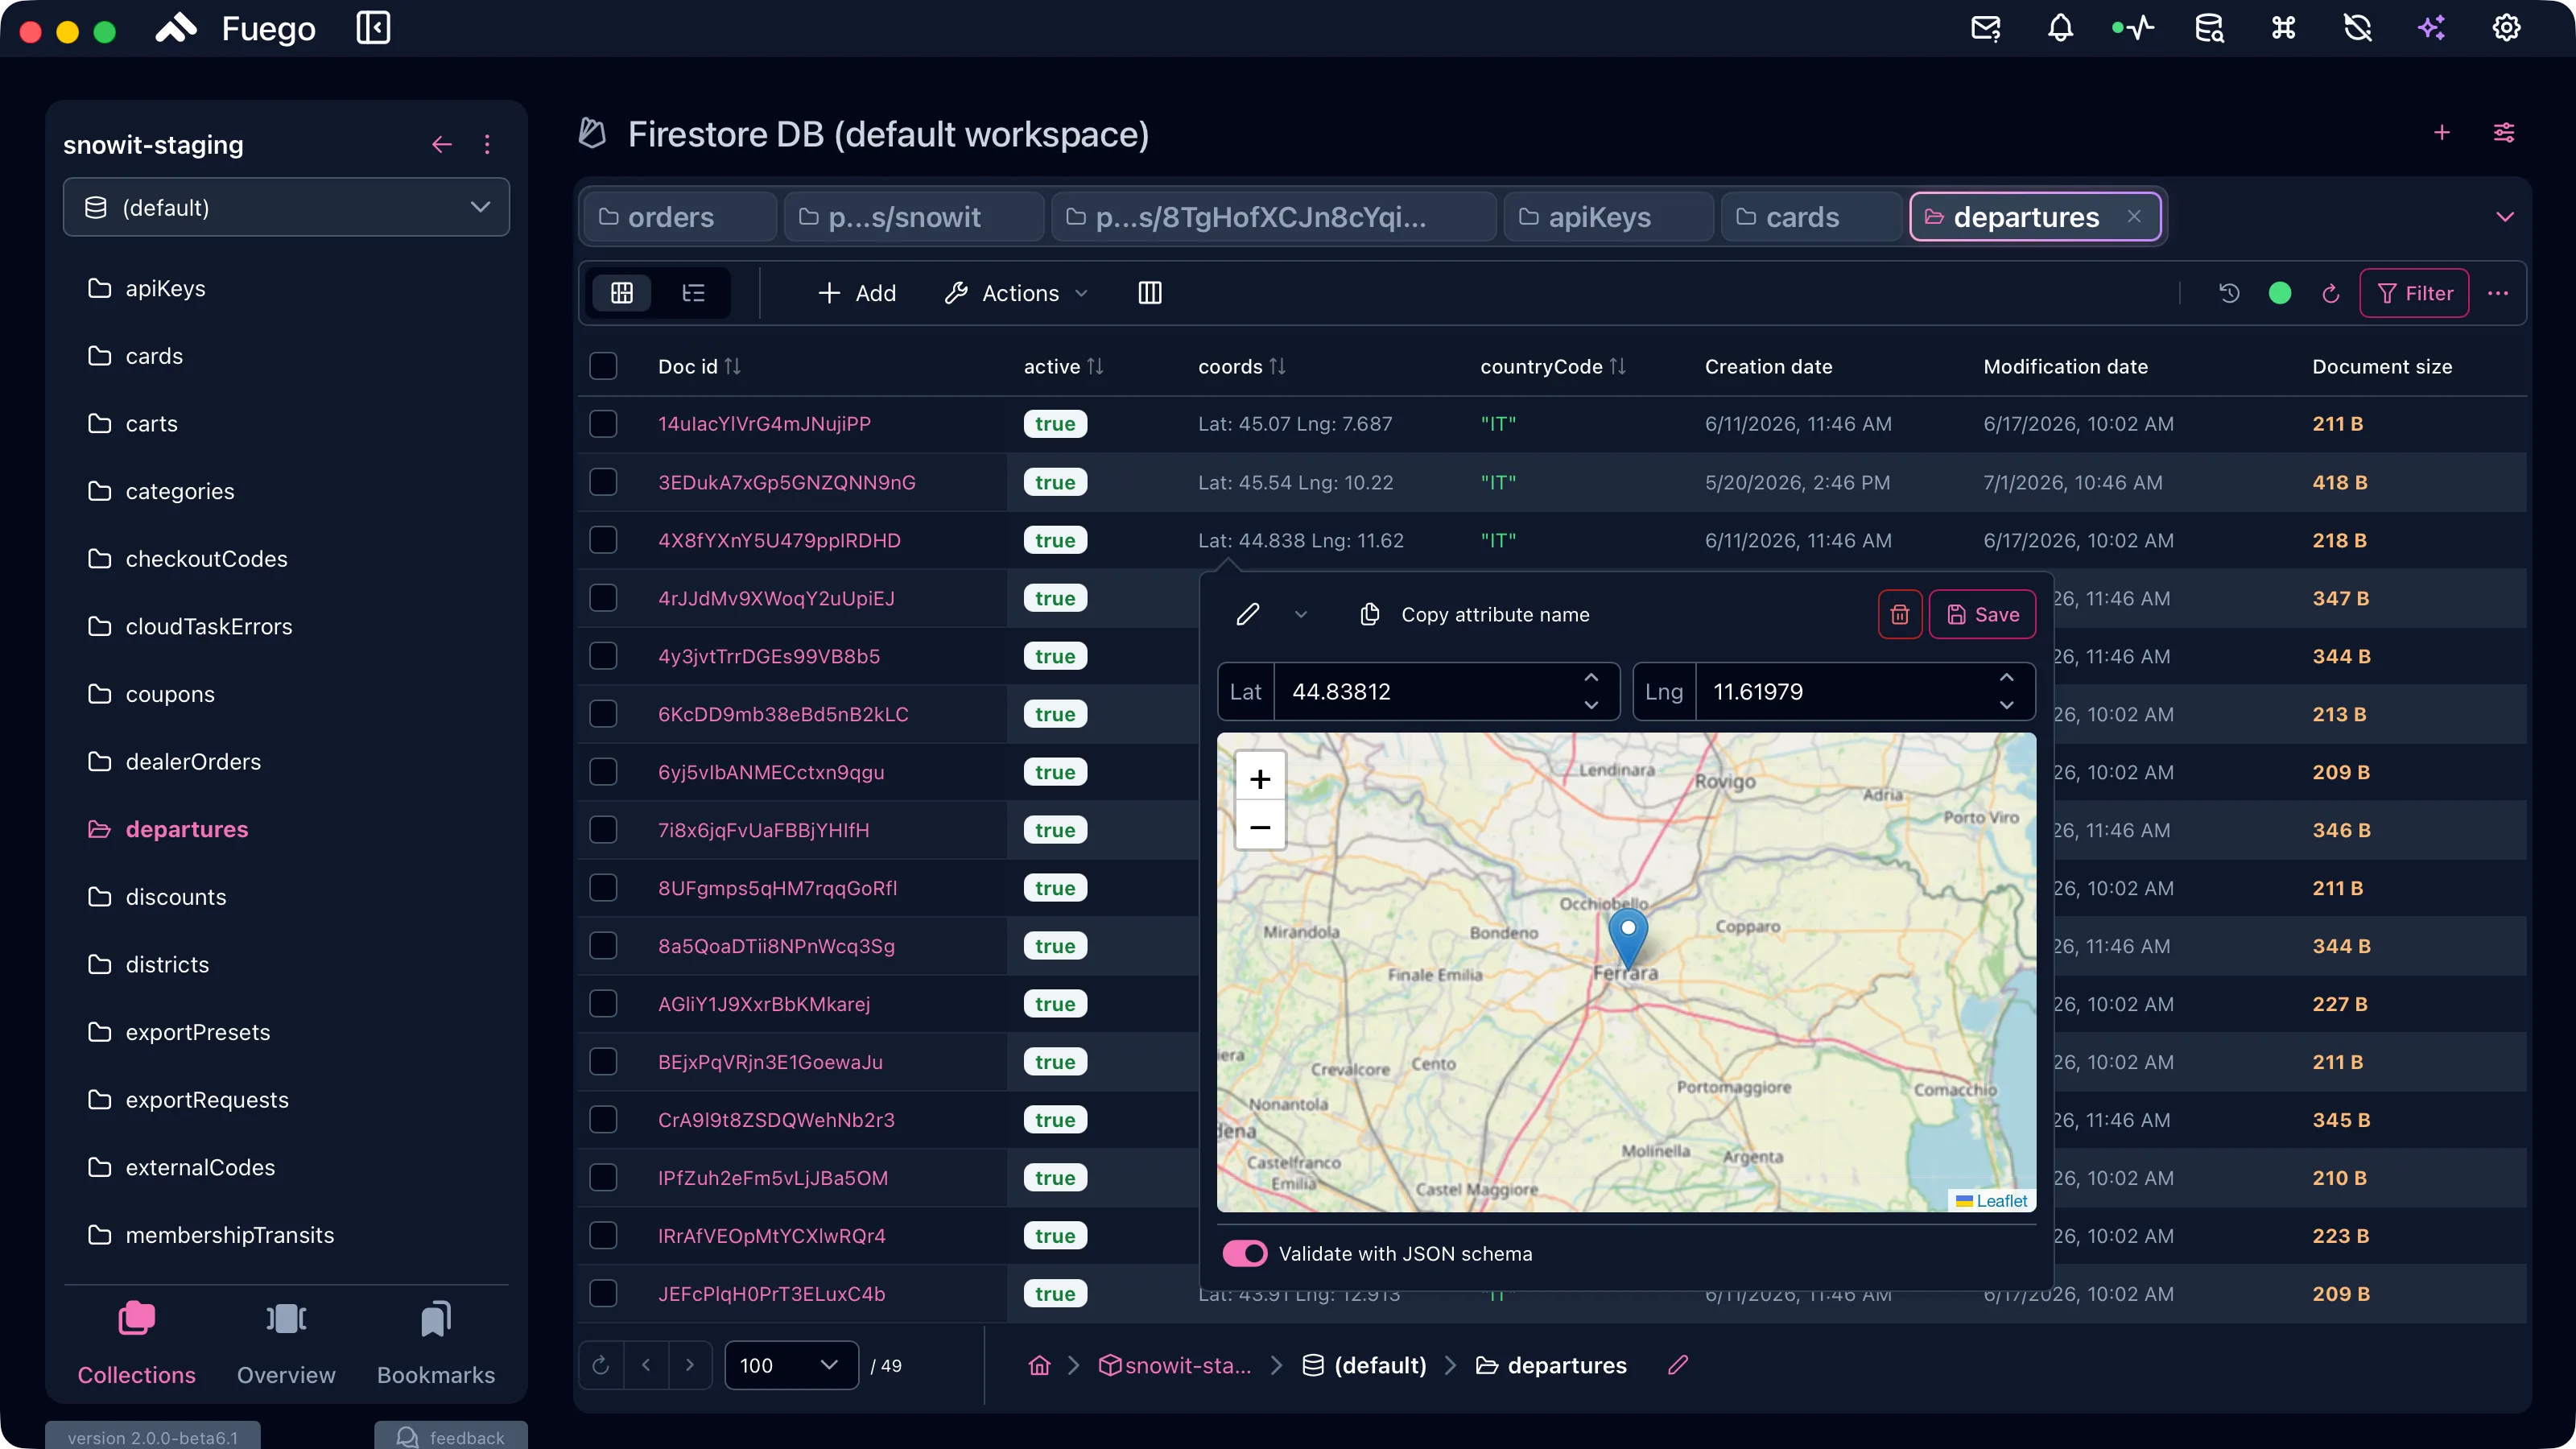Open the keyboard shortcuts command icon
This screenshot has height=1449, width=2576.
tap(2283, 28)
